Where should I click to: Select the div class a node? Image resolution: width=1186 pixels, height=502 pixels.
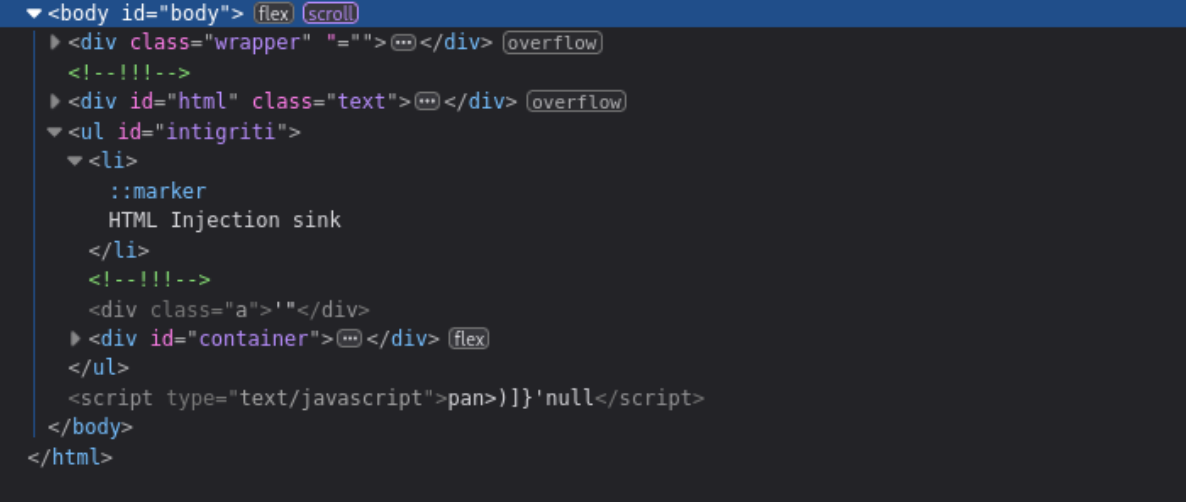click(228, 309)
